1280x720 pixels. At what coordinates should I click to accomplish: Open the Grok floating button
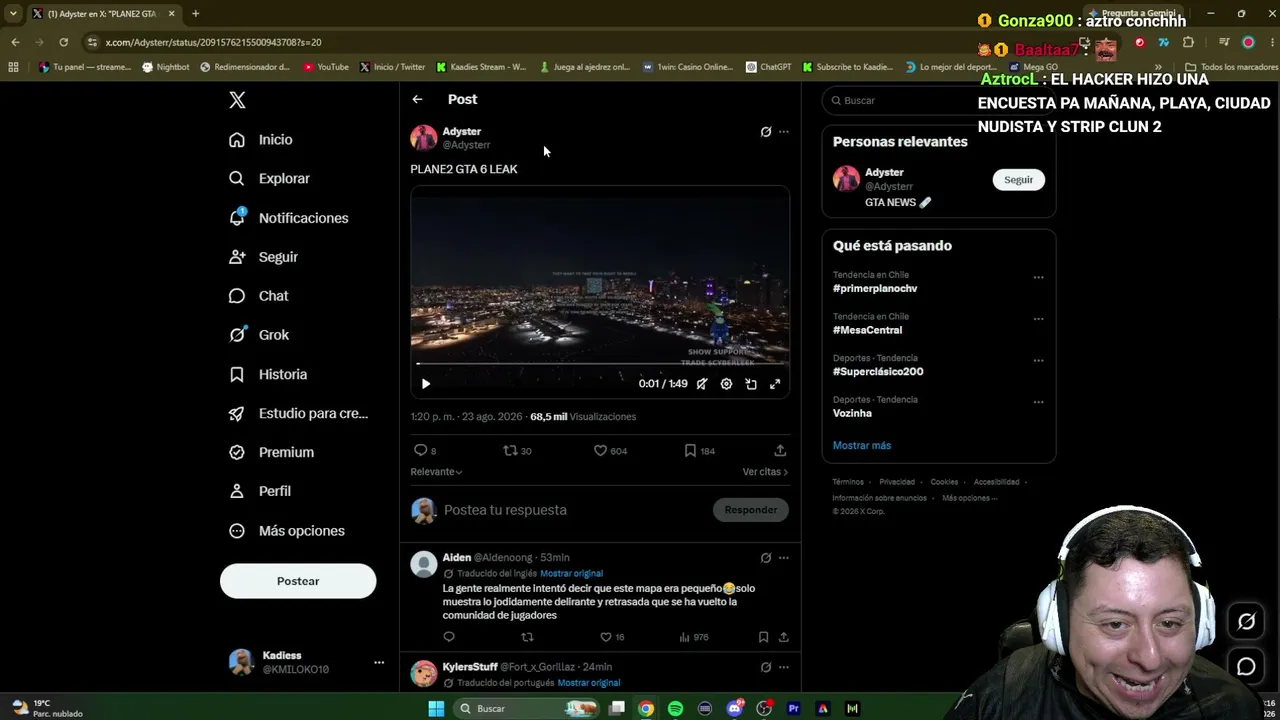click(x=1246, y=622)
